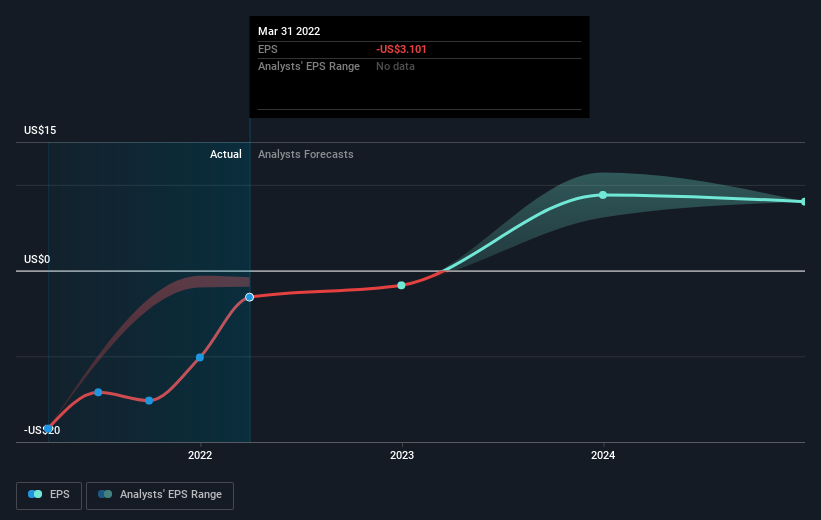Viewport: 821px width, 520px height.
Task: Toggle the Analysts' EPS Range legend
Action: pos(160,495)
